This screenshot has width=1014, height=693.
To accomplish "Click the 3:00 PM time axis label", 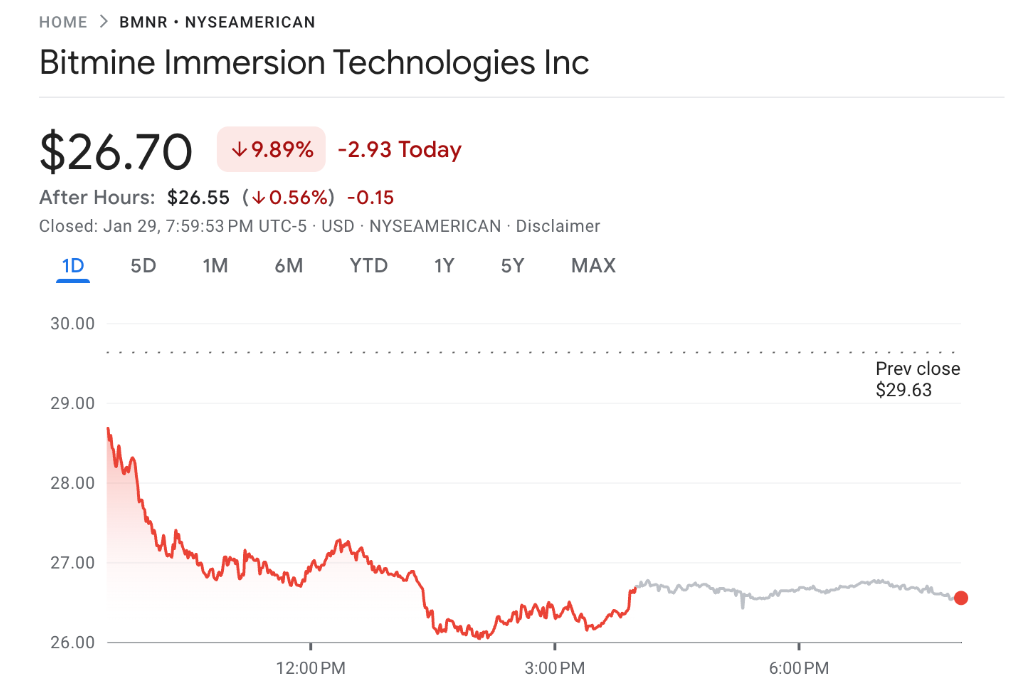I will (555, 667).
